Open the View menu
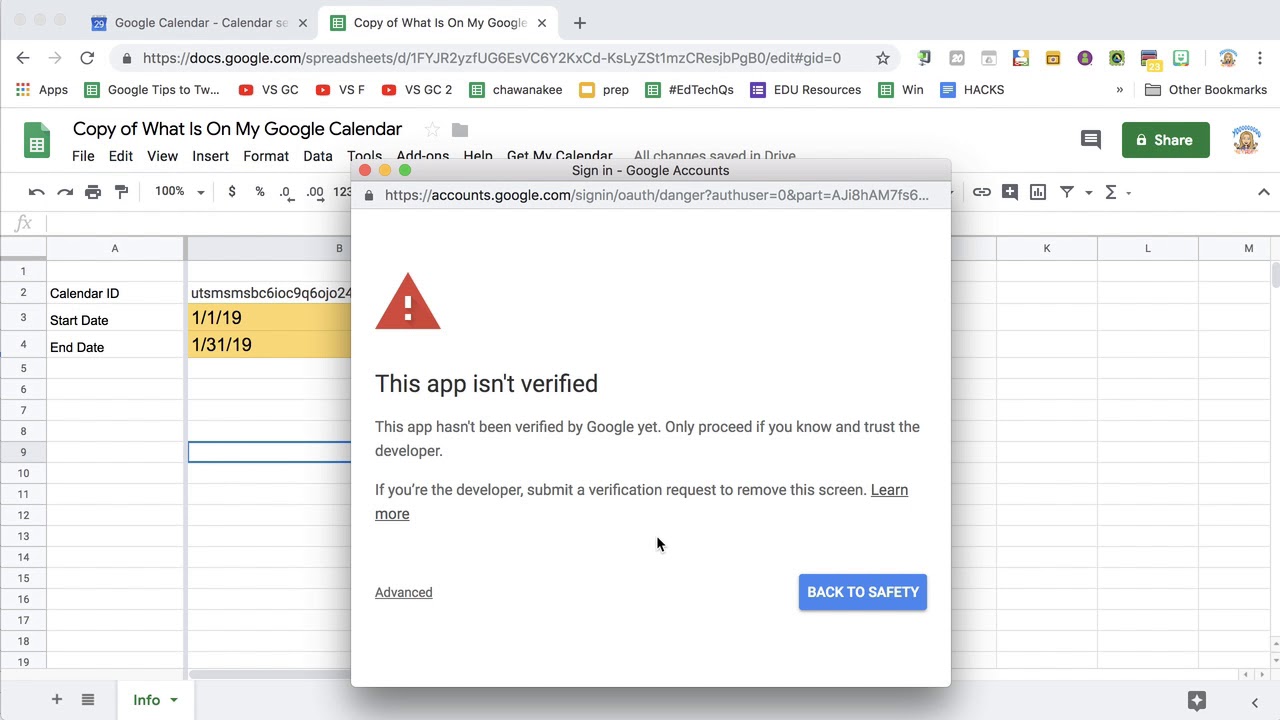The image size is (1280, 720). pos(162,156)
